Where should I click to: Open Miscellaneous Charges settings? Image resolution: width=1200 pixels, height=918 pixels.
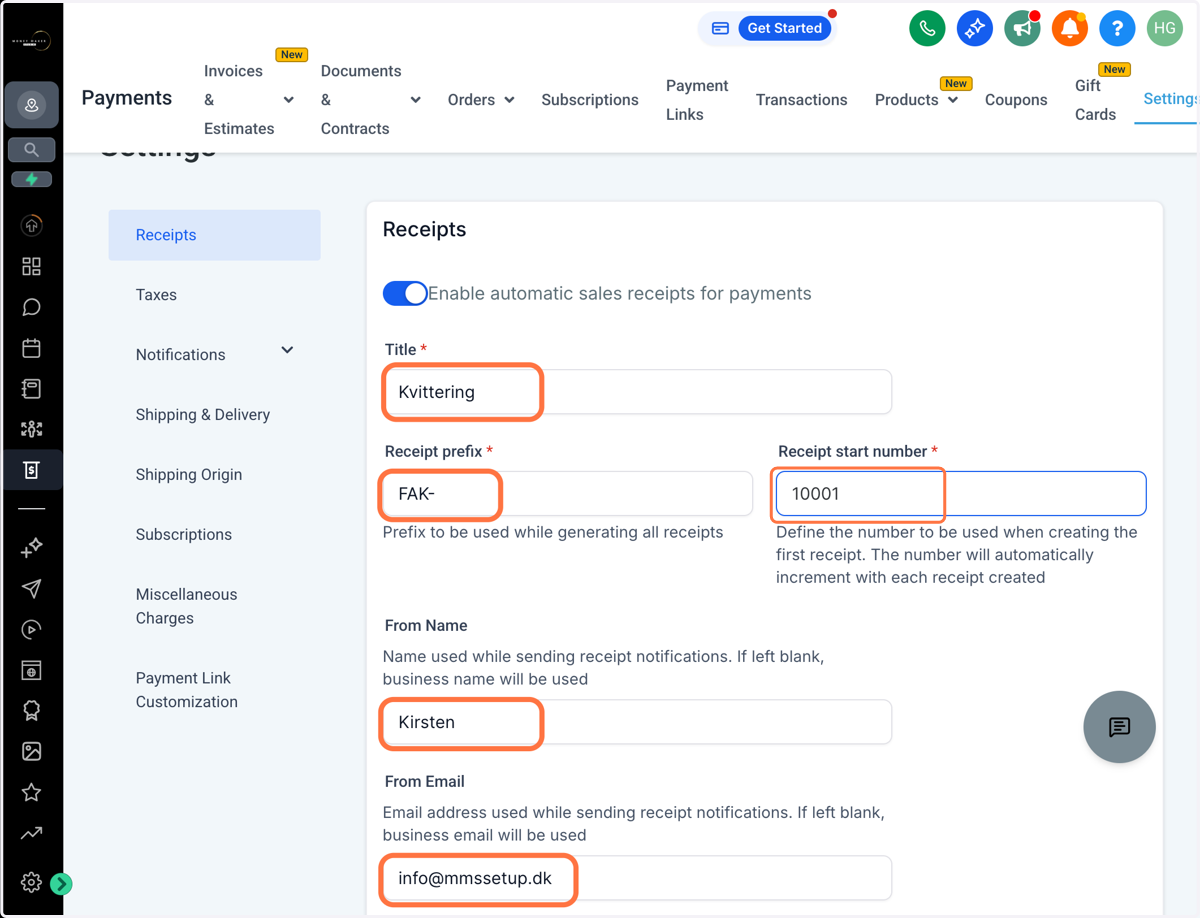click(x=187, y=606)
